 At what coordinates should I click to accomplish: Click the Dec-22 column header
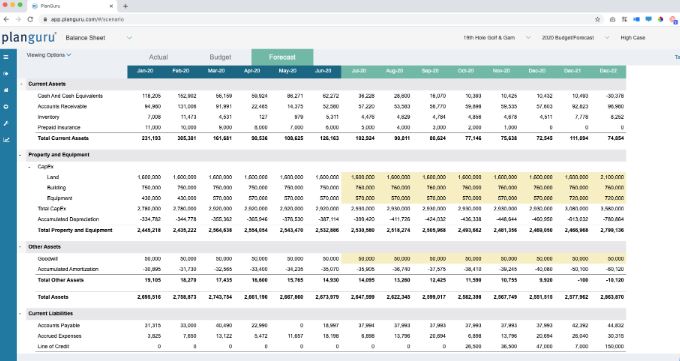click(608, 71)
